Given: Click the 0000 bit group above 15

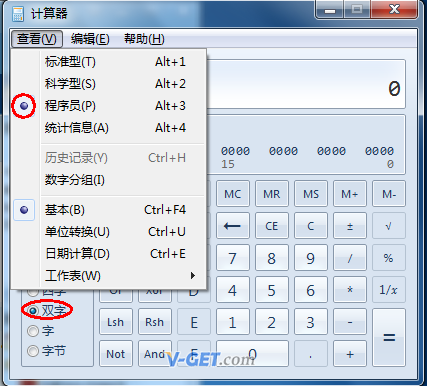Looking at the screenshot, I should click(x=235, y=151).
